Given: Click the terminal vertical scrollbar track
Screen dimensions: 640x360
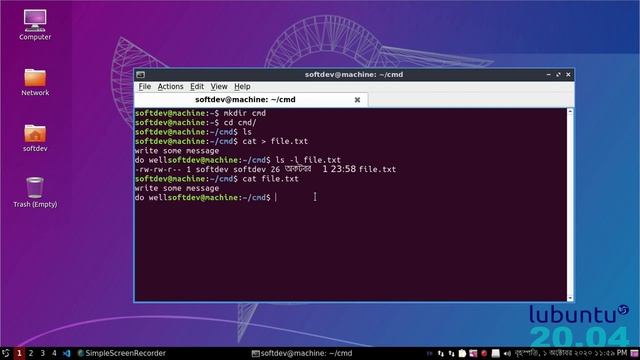Looking at the screenshot, I should pos(570,204).
